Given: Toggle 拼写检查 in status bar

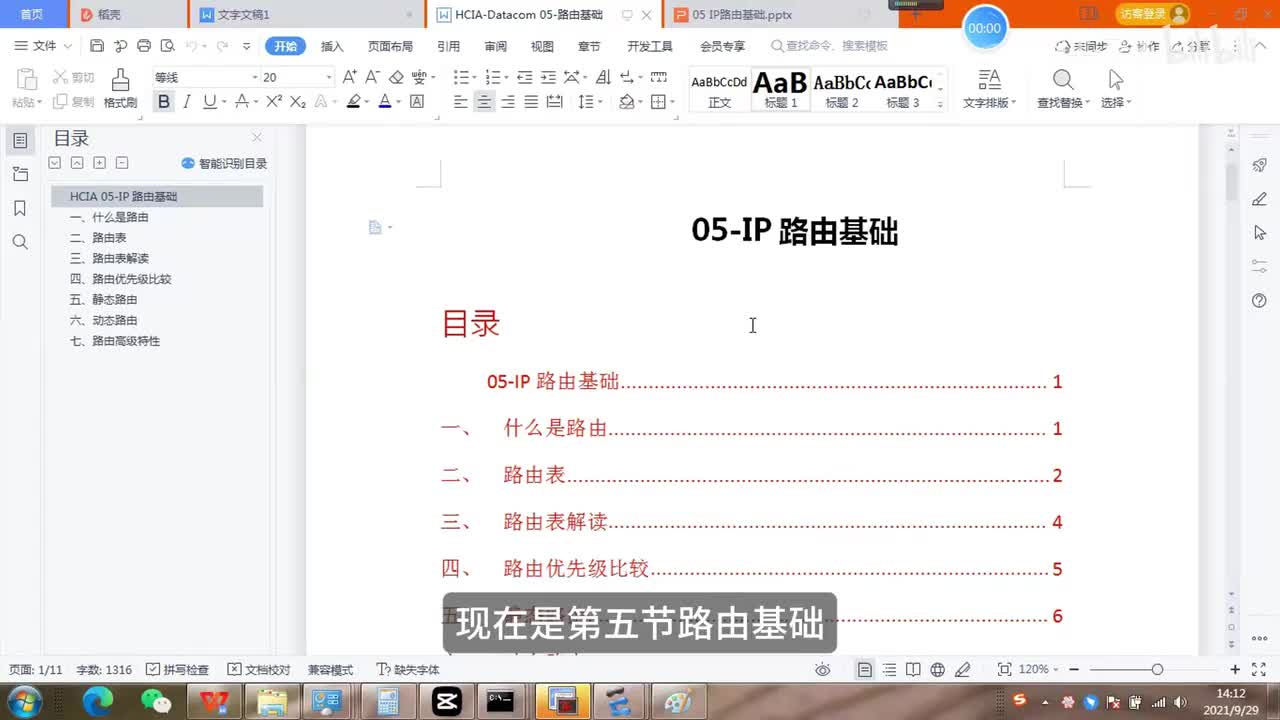Looking at the screenshot, I should pos(178,670).
